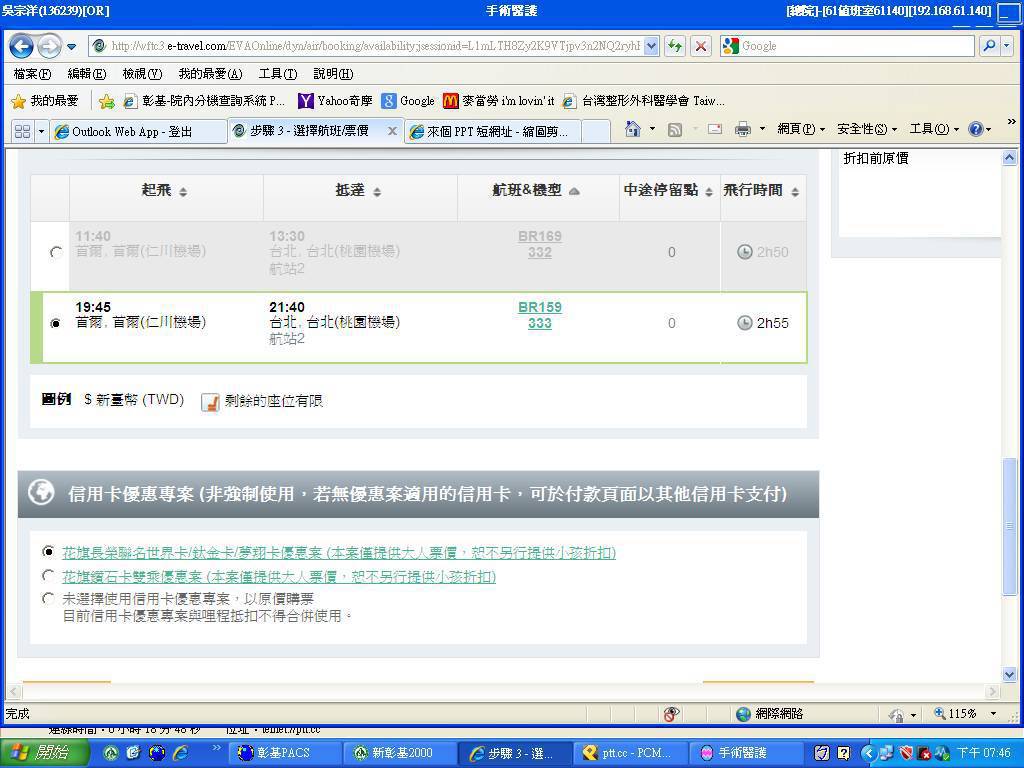Open the address bar URL dropdown
Screen dimensions: 1024x768
tap(652, 46)
